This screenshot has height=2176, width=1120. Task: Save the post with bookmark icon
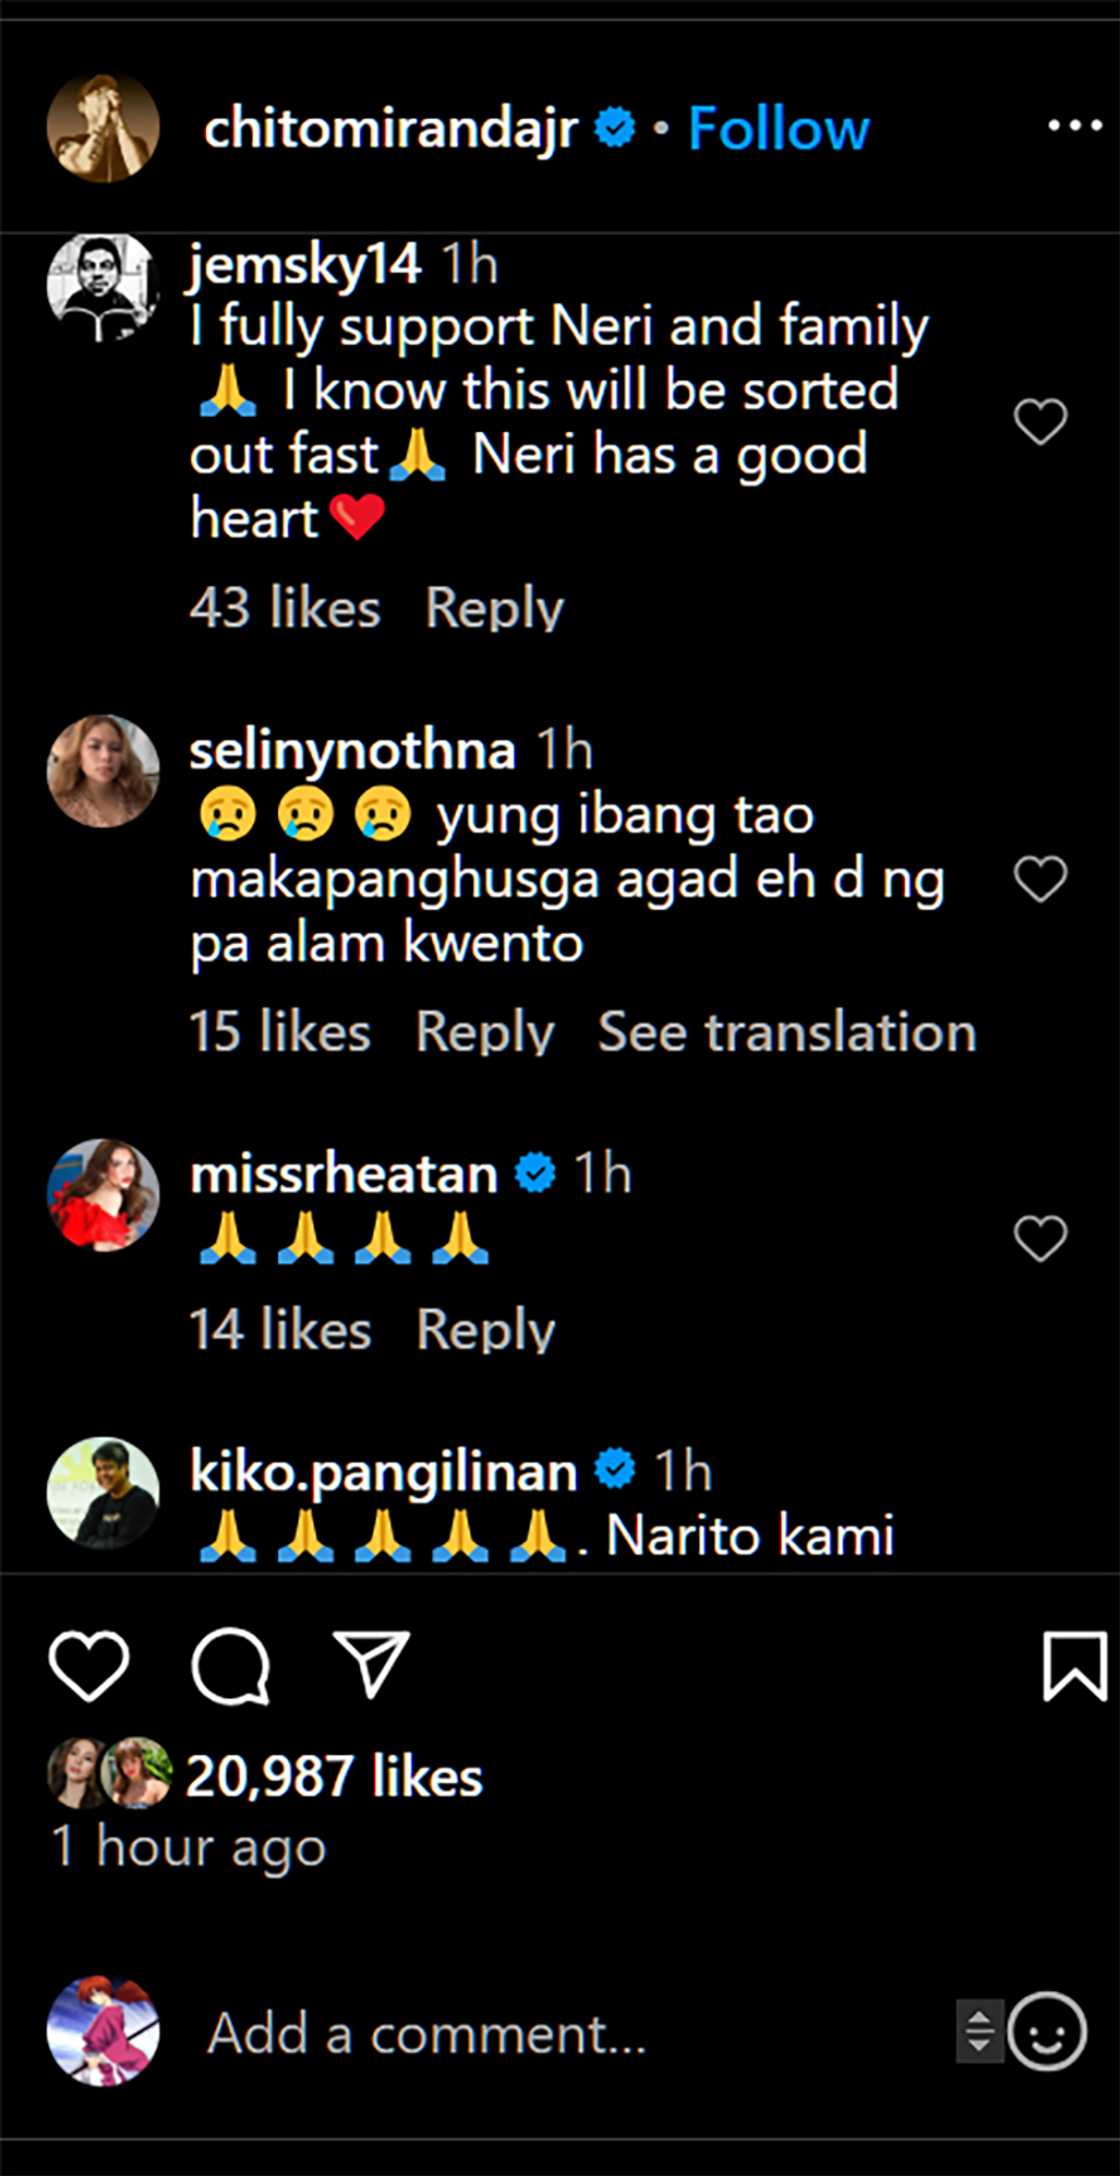tap(1075, 1666)
